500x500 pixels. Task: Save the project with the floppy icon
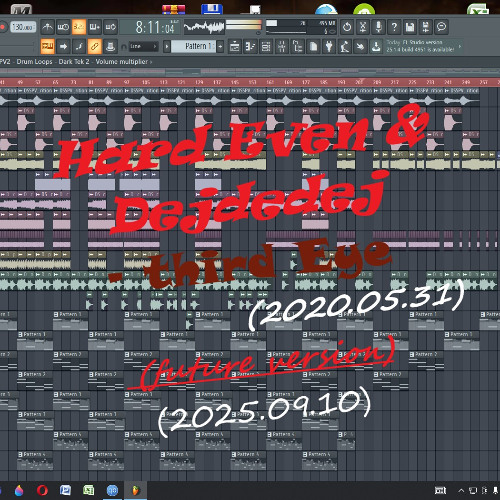coord(410,27)
